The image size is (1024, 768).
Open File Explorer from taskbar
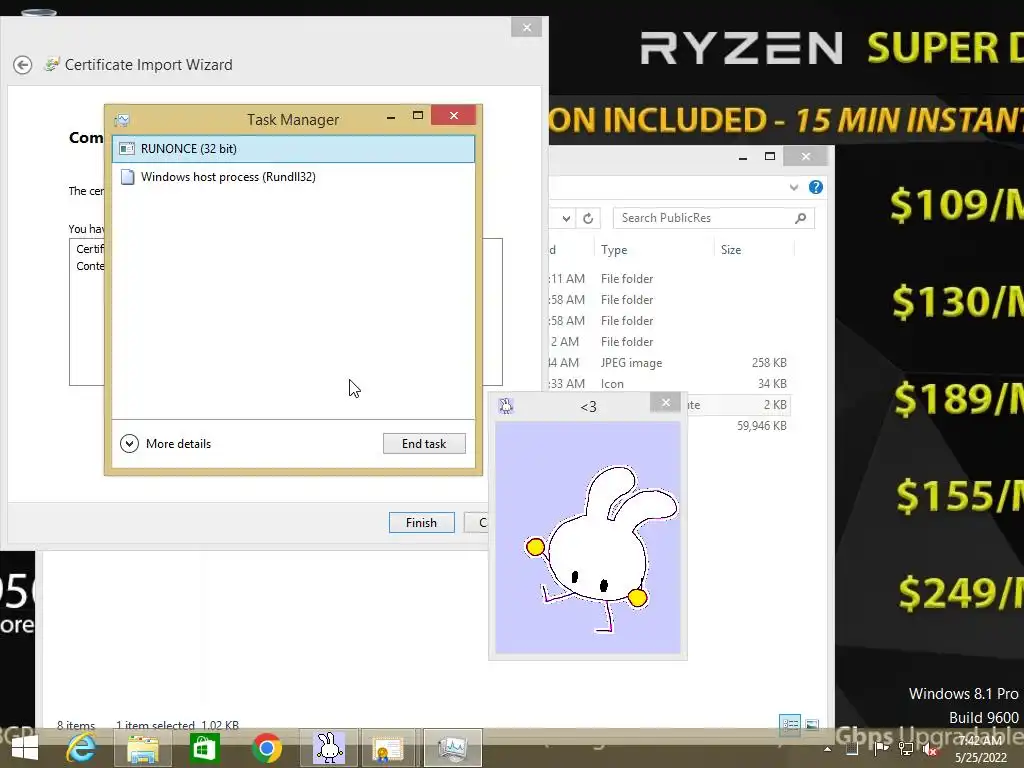click(x=142, y=748)
